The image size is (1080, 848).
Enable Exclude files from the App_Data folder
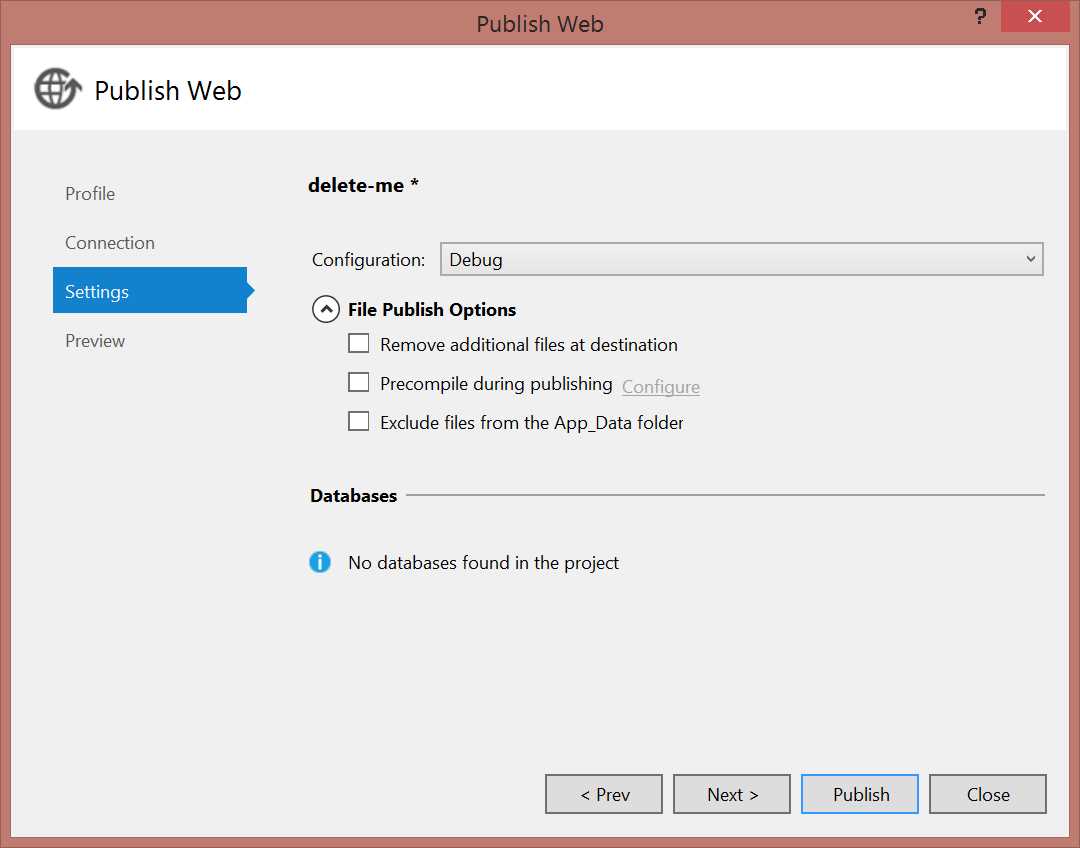(358, 420)
